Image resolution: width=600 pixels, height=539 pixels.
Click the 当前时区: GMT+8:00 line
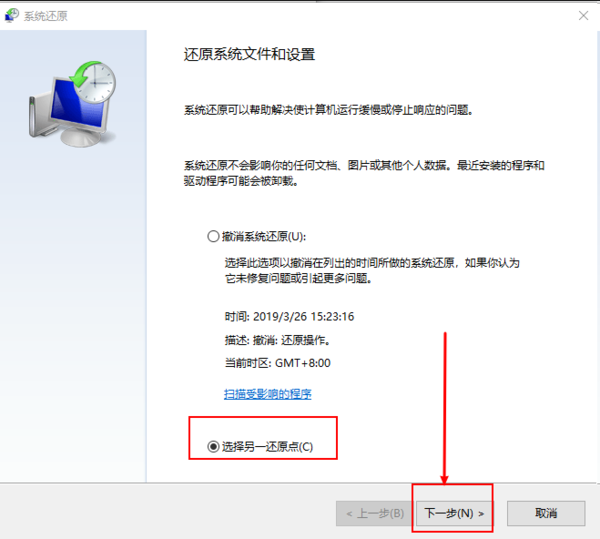click(277, 363)
